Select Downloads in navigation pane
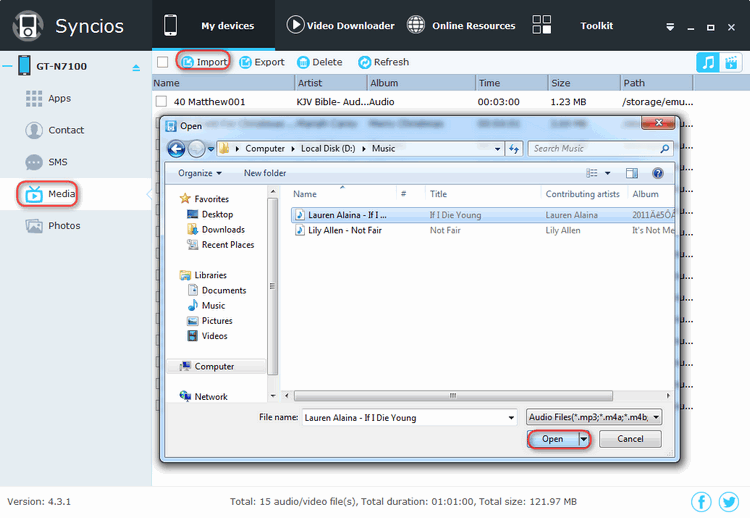 coord(216,230)
